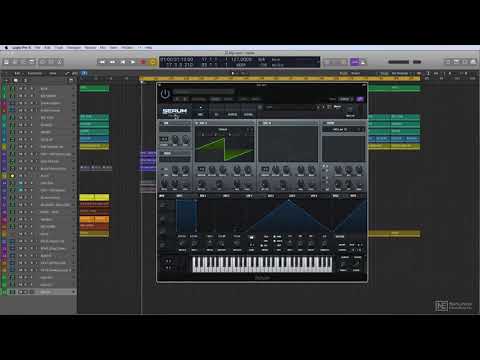Viewport: 480px width, 360px height.
Task: Click the Add Track plus button
Action: coord(6,80)
